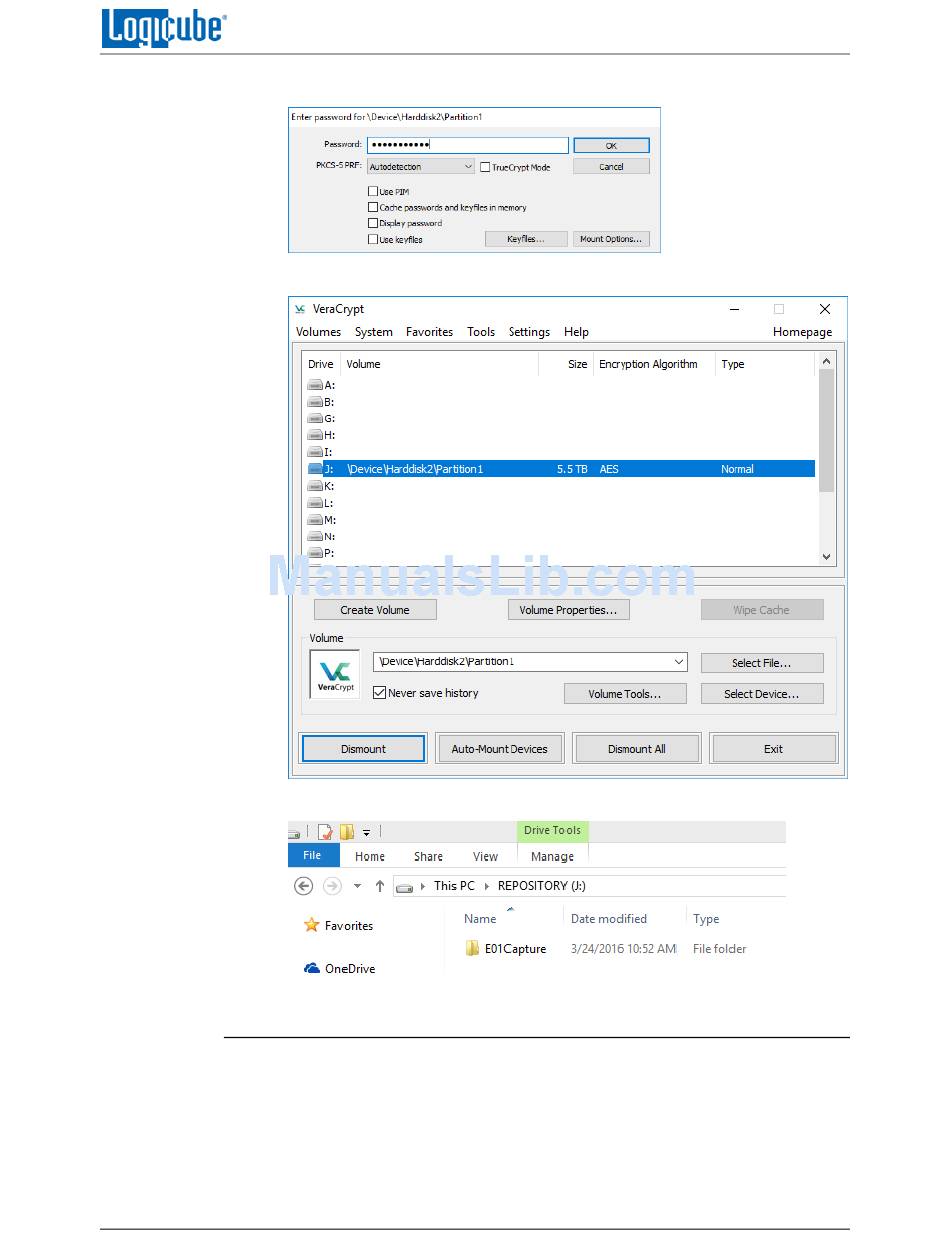Select the N: drive icon in VeraCrypt list
The image size is (950, 1260).
click(315, 537)
